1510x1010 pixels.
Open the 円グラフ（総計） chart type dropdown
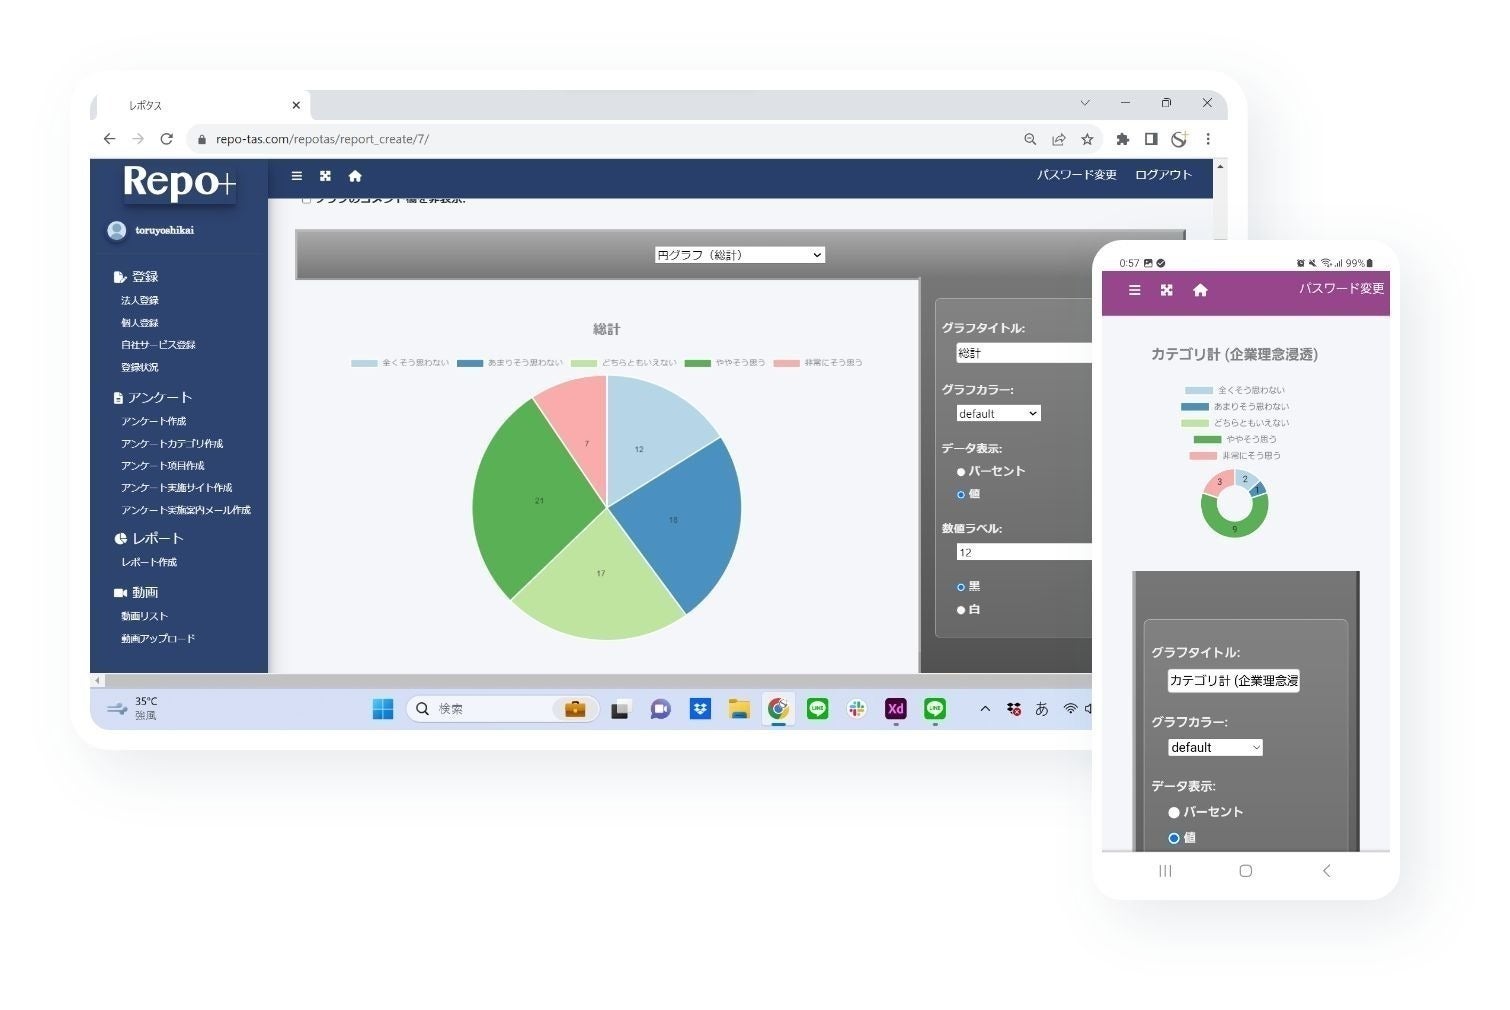[x=739, y=255]
